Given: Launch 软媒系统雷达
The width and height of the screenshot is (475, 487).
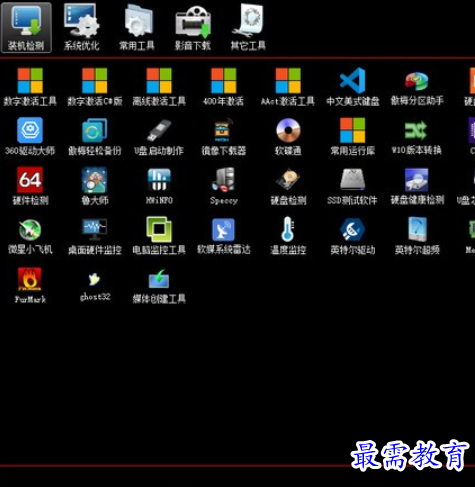Looking at the screenshot, I should pyautogui.click(x=223, y=236).
